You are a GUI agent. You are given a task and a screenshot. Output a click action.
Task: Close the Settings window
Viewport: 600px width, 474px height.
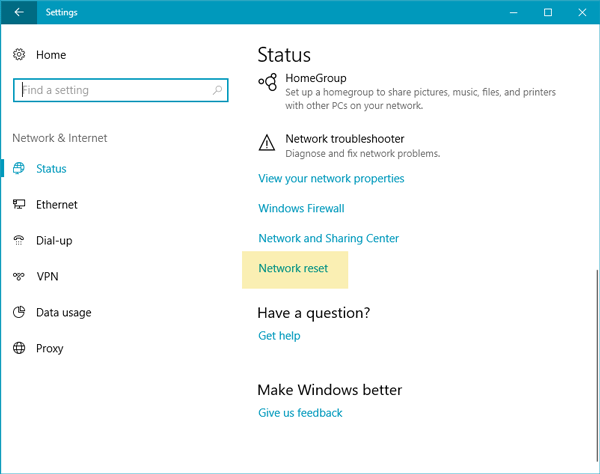point(582,12)
